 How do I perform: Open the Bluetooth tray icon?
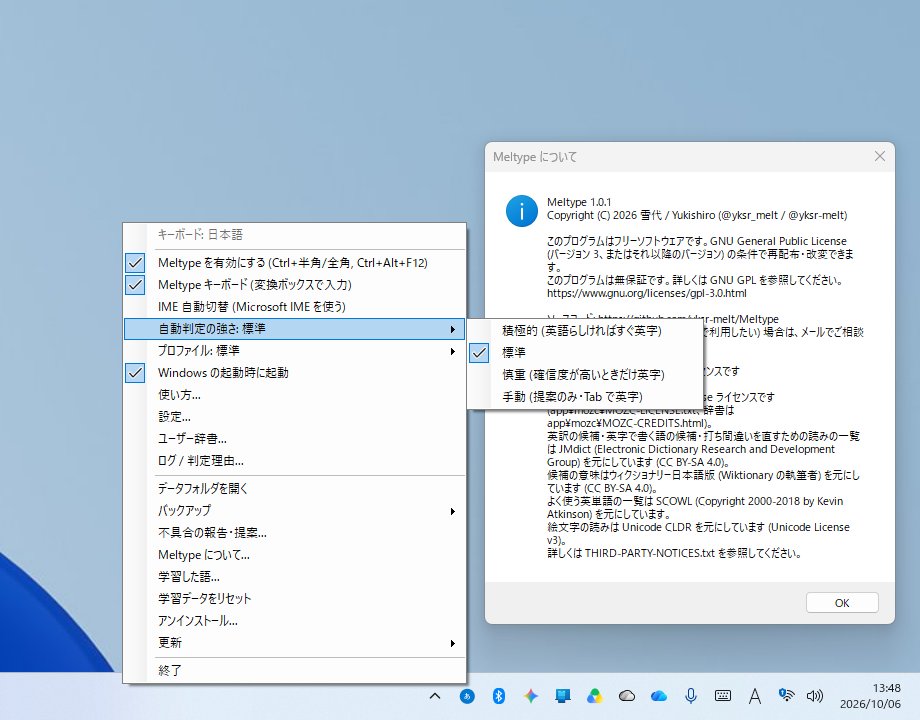(x=499, y=696)
